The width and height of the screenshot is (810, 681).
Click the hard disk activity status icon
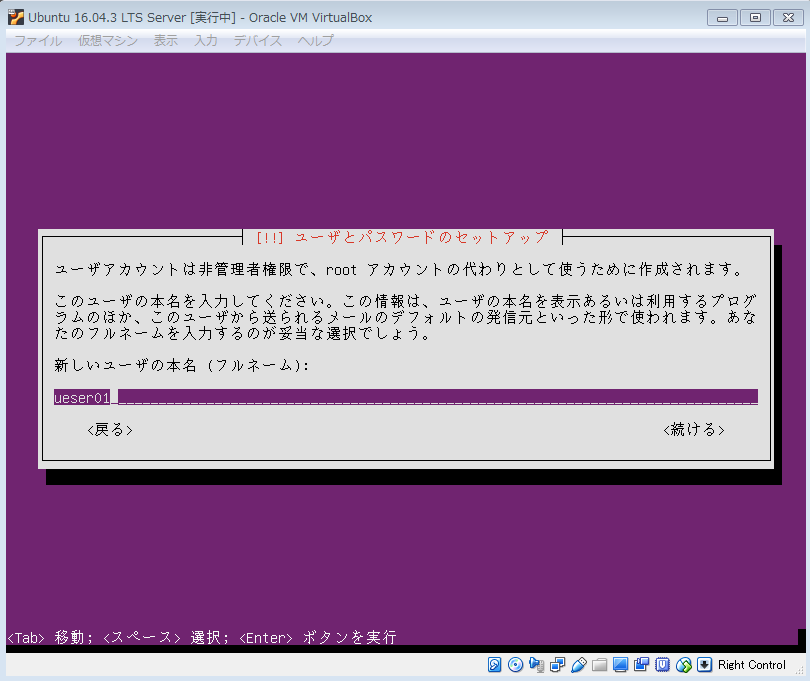pyautogui.click(x=495, y=665)
